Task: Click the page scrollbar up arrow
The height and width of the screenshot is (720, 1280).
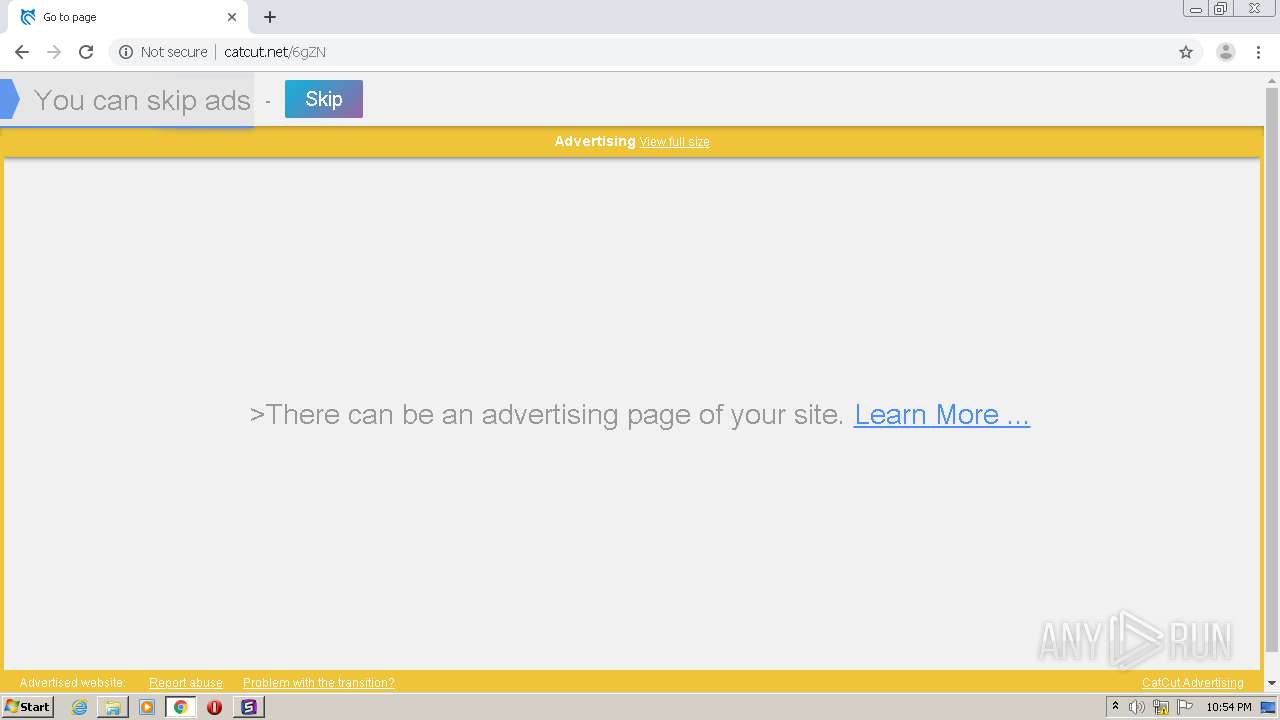Action: tap(1272, 79)
